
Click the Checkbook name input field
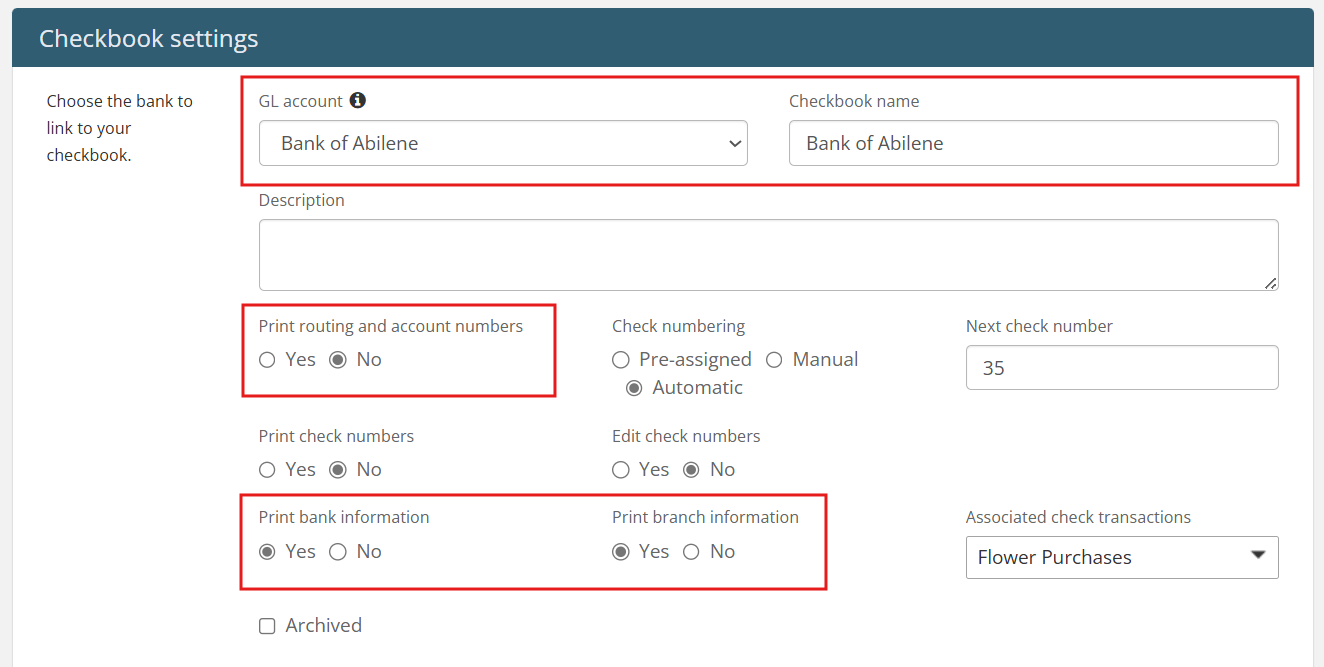(1032, 143)
